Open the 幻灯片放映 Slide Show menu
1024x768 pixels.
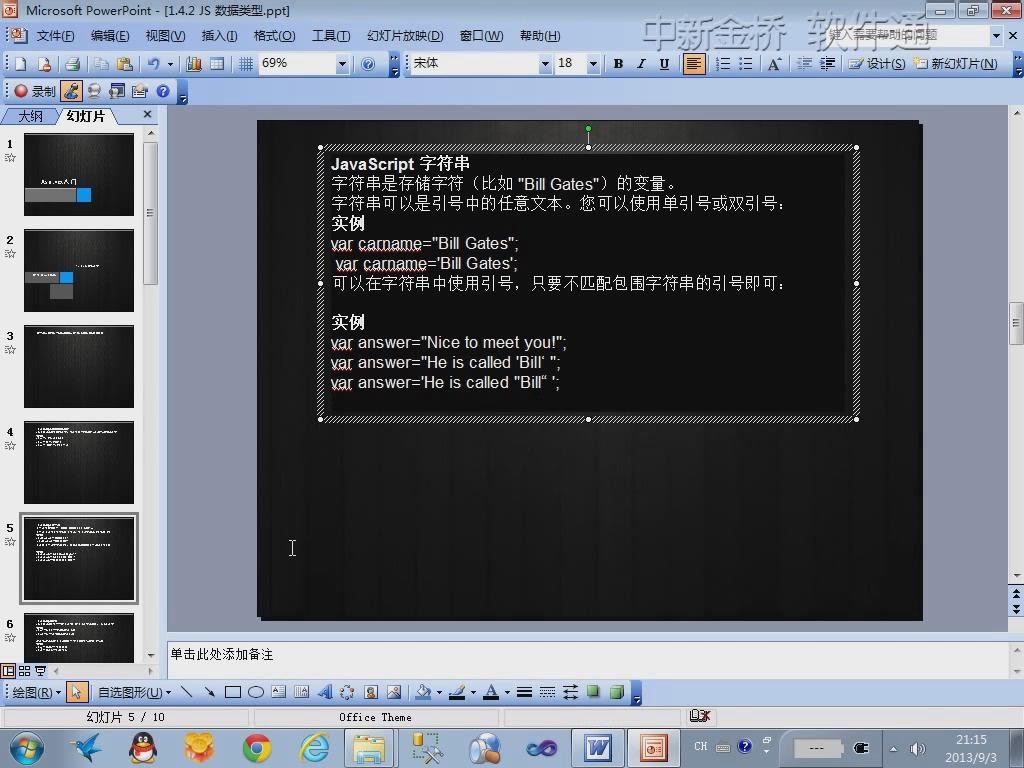click(x=405, y=36)
